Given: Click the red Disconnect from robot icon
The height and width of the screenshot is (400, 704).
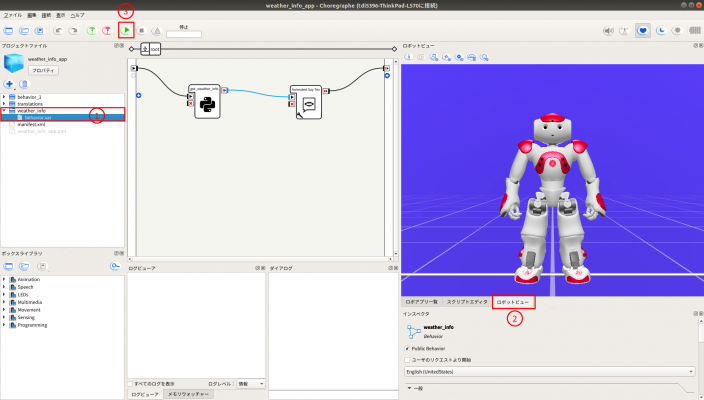Looking at the screenshot, I should tap(109, 31).
